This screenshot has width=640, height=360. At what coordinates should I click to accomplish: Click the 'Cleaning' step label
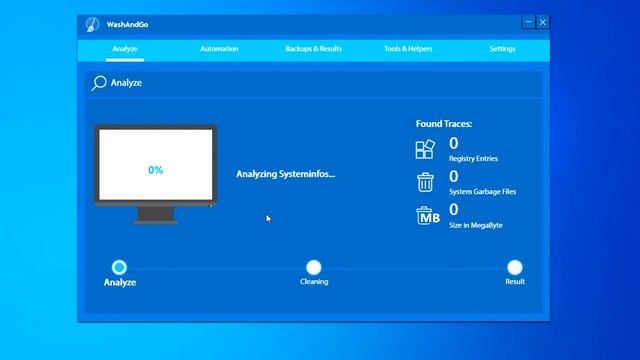click(x=314, y=282)
